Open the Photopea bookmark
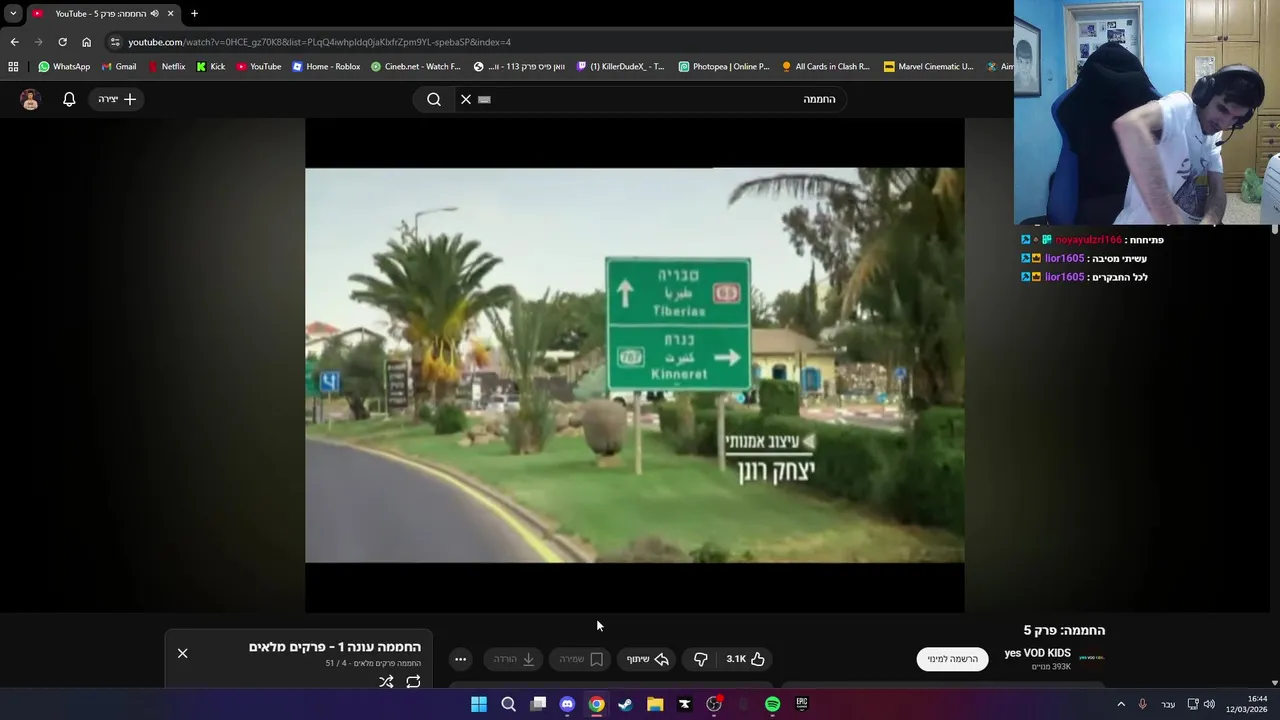The image size is (1280, 720). (724, 67)
